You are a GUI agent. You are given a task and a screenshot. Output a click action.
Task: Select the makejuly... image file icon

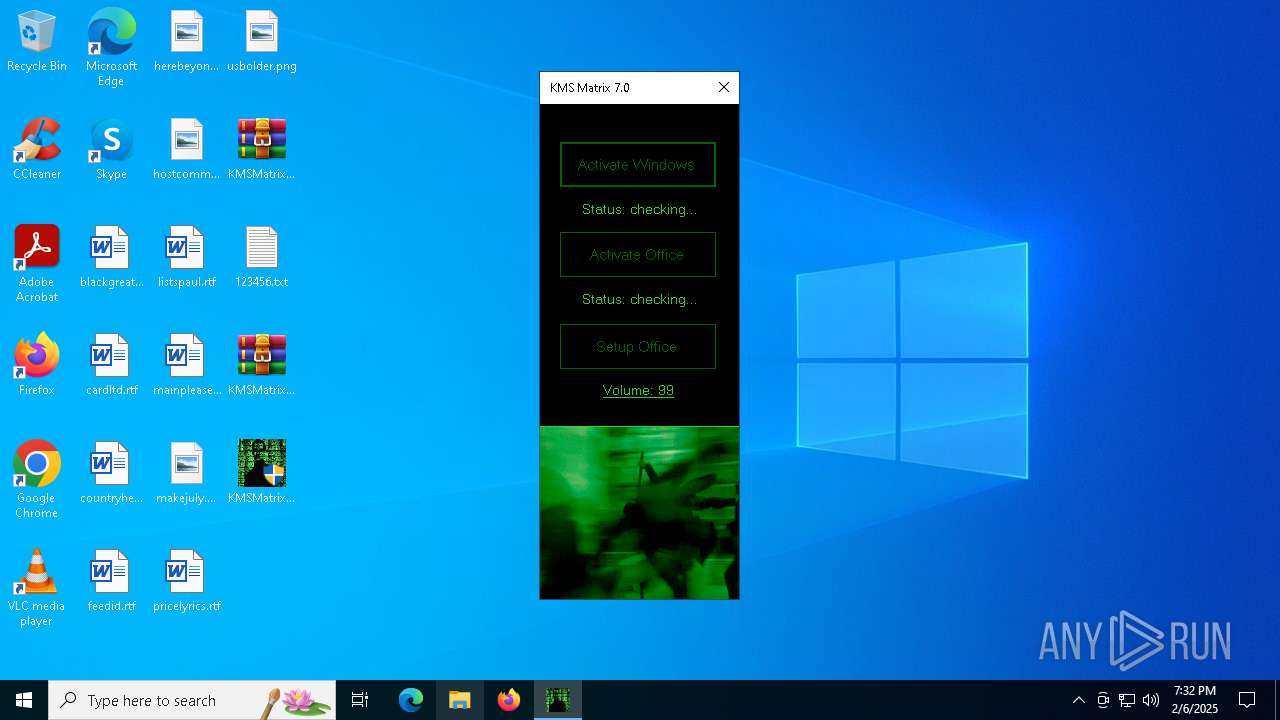tap(186, 474)
